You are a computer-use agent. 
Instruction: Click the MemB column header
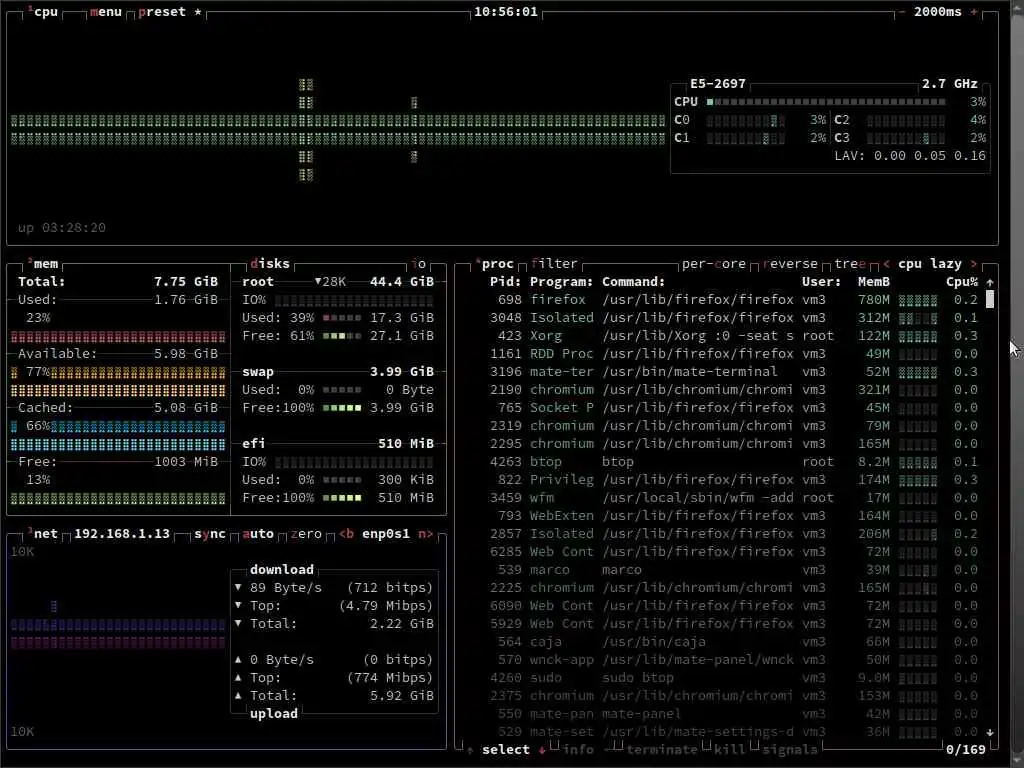(x=874, y=281)
